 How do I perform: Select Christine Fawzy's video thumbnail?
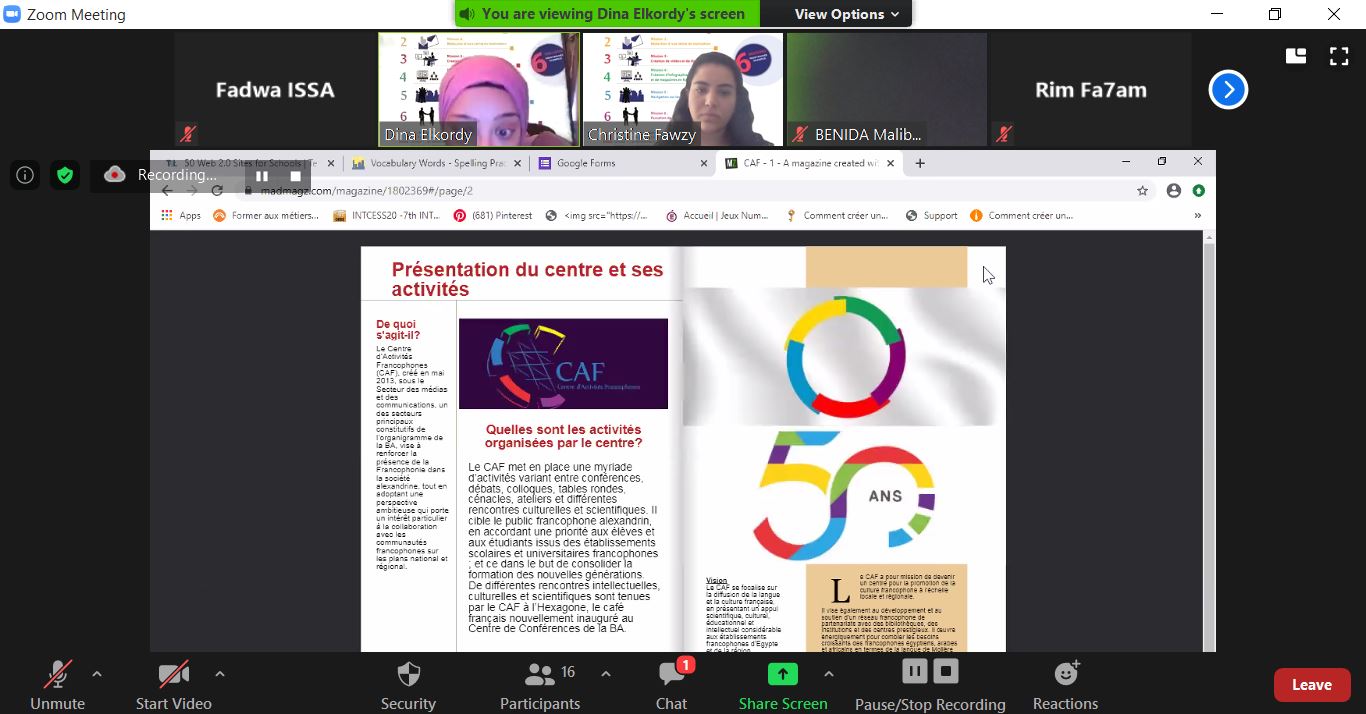tap(683, 90)
